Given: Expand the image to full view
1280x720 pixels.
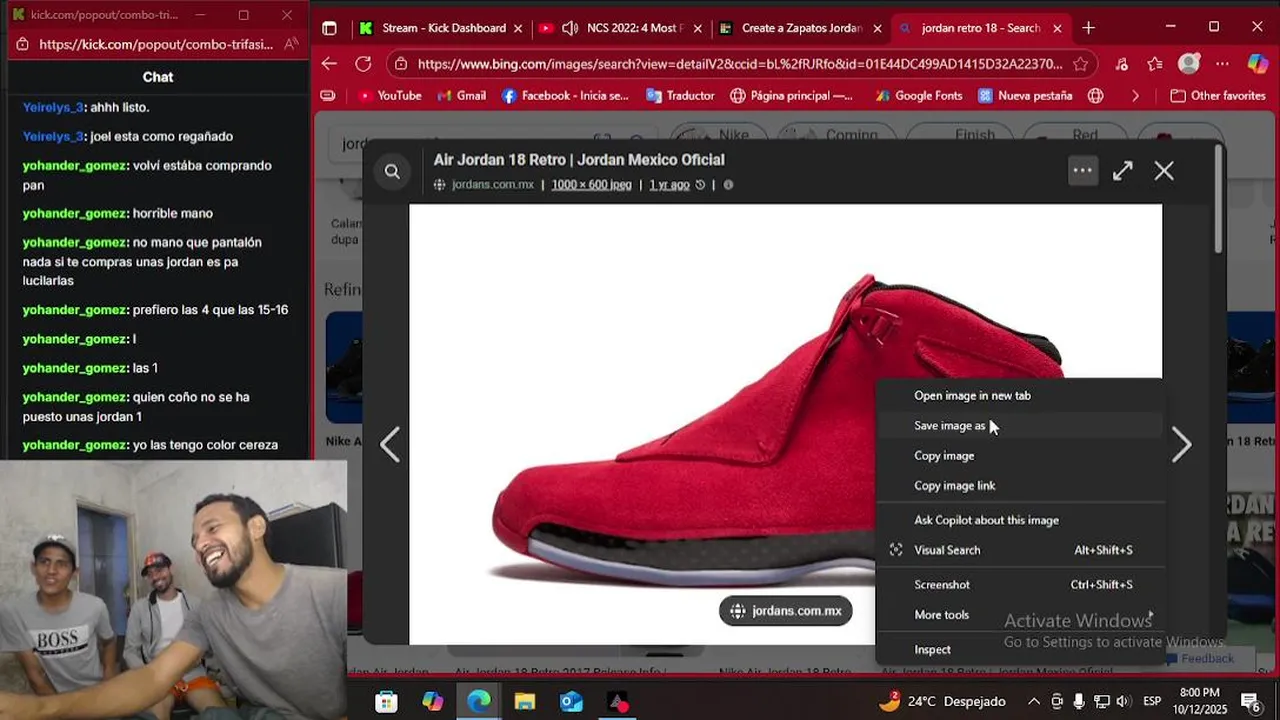Looking at the screenshot, I should point(1123,171).
